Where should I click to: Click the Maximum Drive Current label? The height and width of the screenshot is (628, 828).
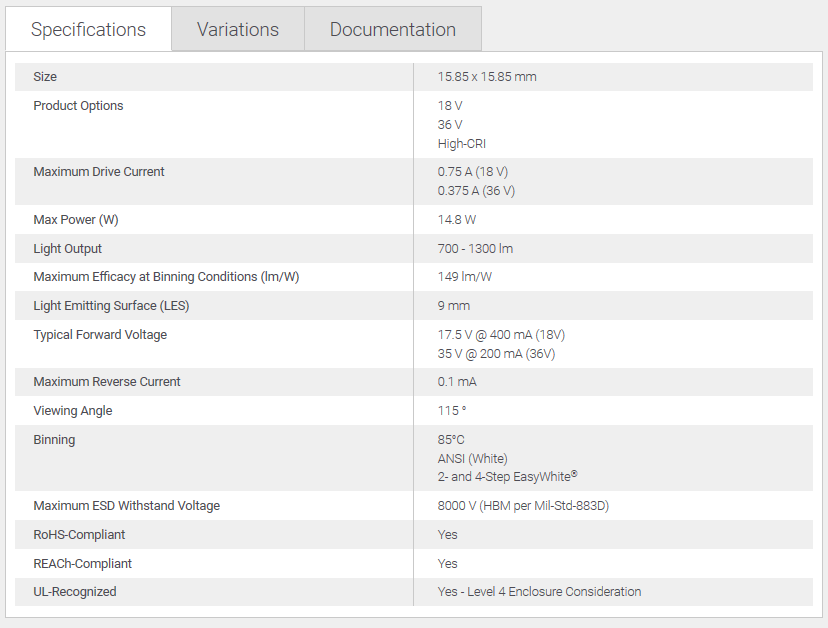pos(99,172)
